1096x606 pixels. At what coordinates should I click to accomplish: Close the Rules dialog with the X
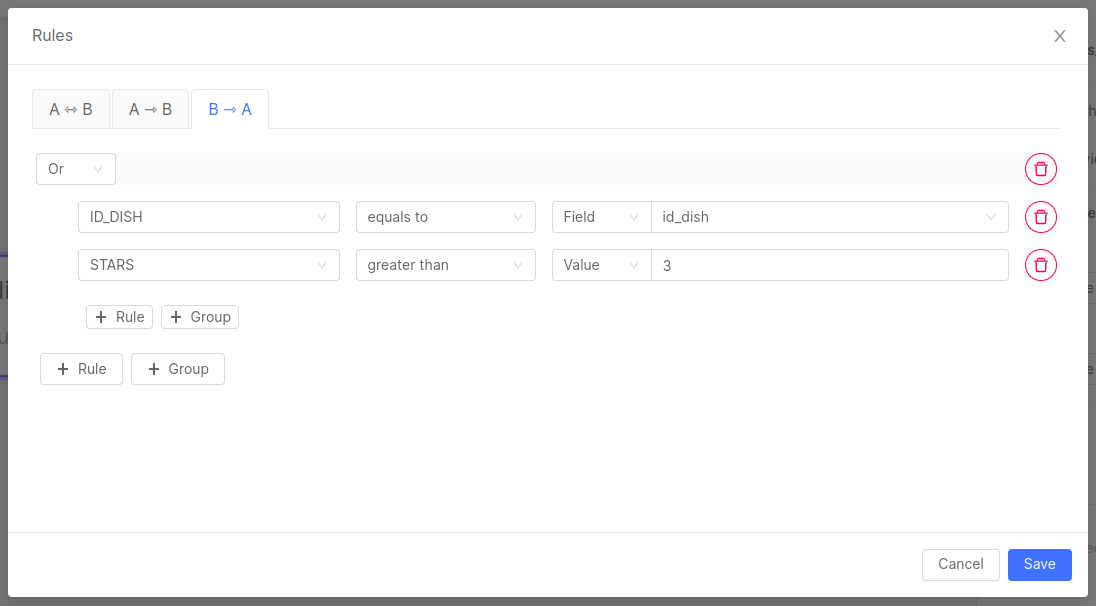coord(1059,36)
